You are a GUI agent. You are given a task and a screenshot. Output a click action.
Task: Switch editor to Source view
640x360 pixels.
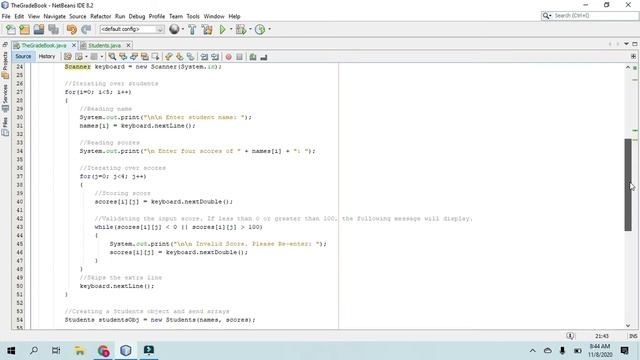click(23, 56)
